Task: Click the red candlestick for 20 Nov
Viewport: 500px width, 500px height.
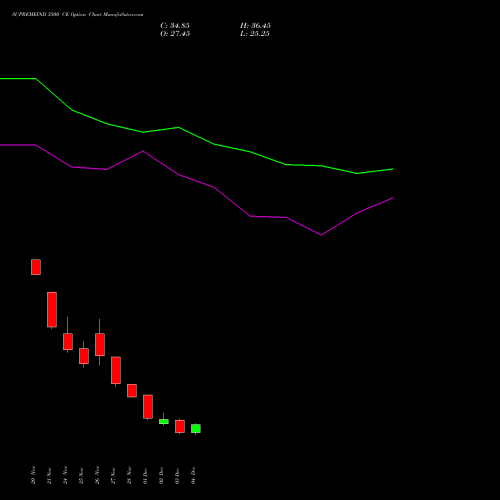Action: pos(36,267)
